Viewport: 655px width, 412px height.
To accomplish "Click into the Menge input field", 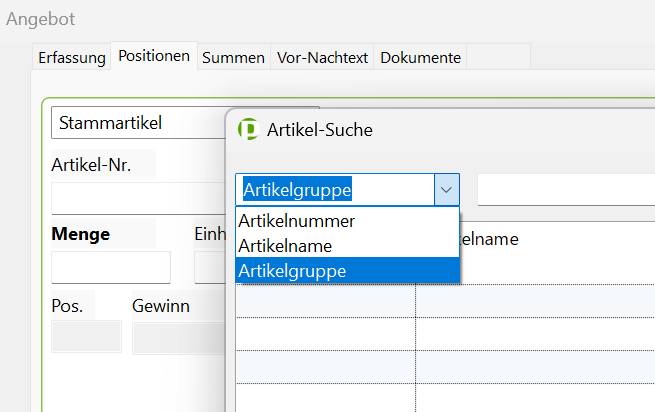I will 110,267.
